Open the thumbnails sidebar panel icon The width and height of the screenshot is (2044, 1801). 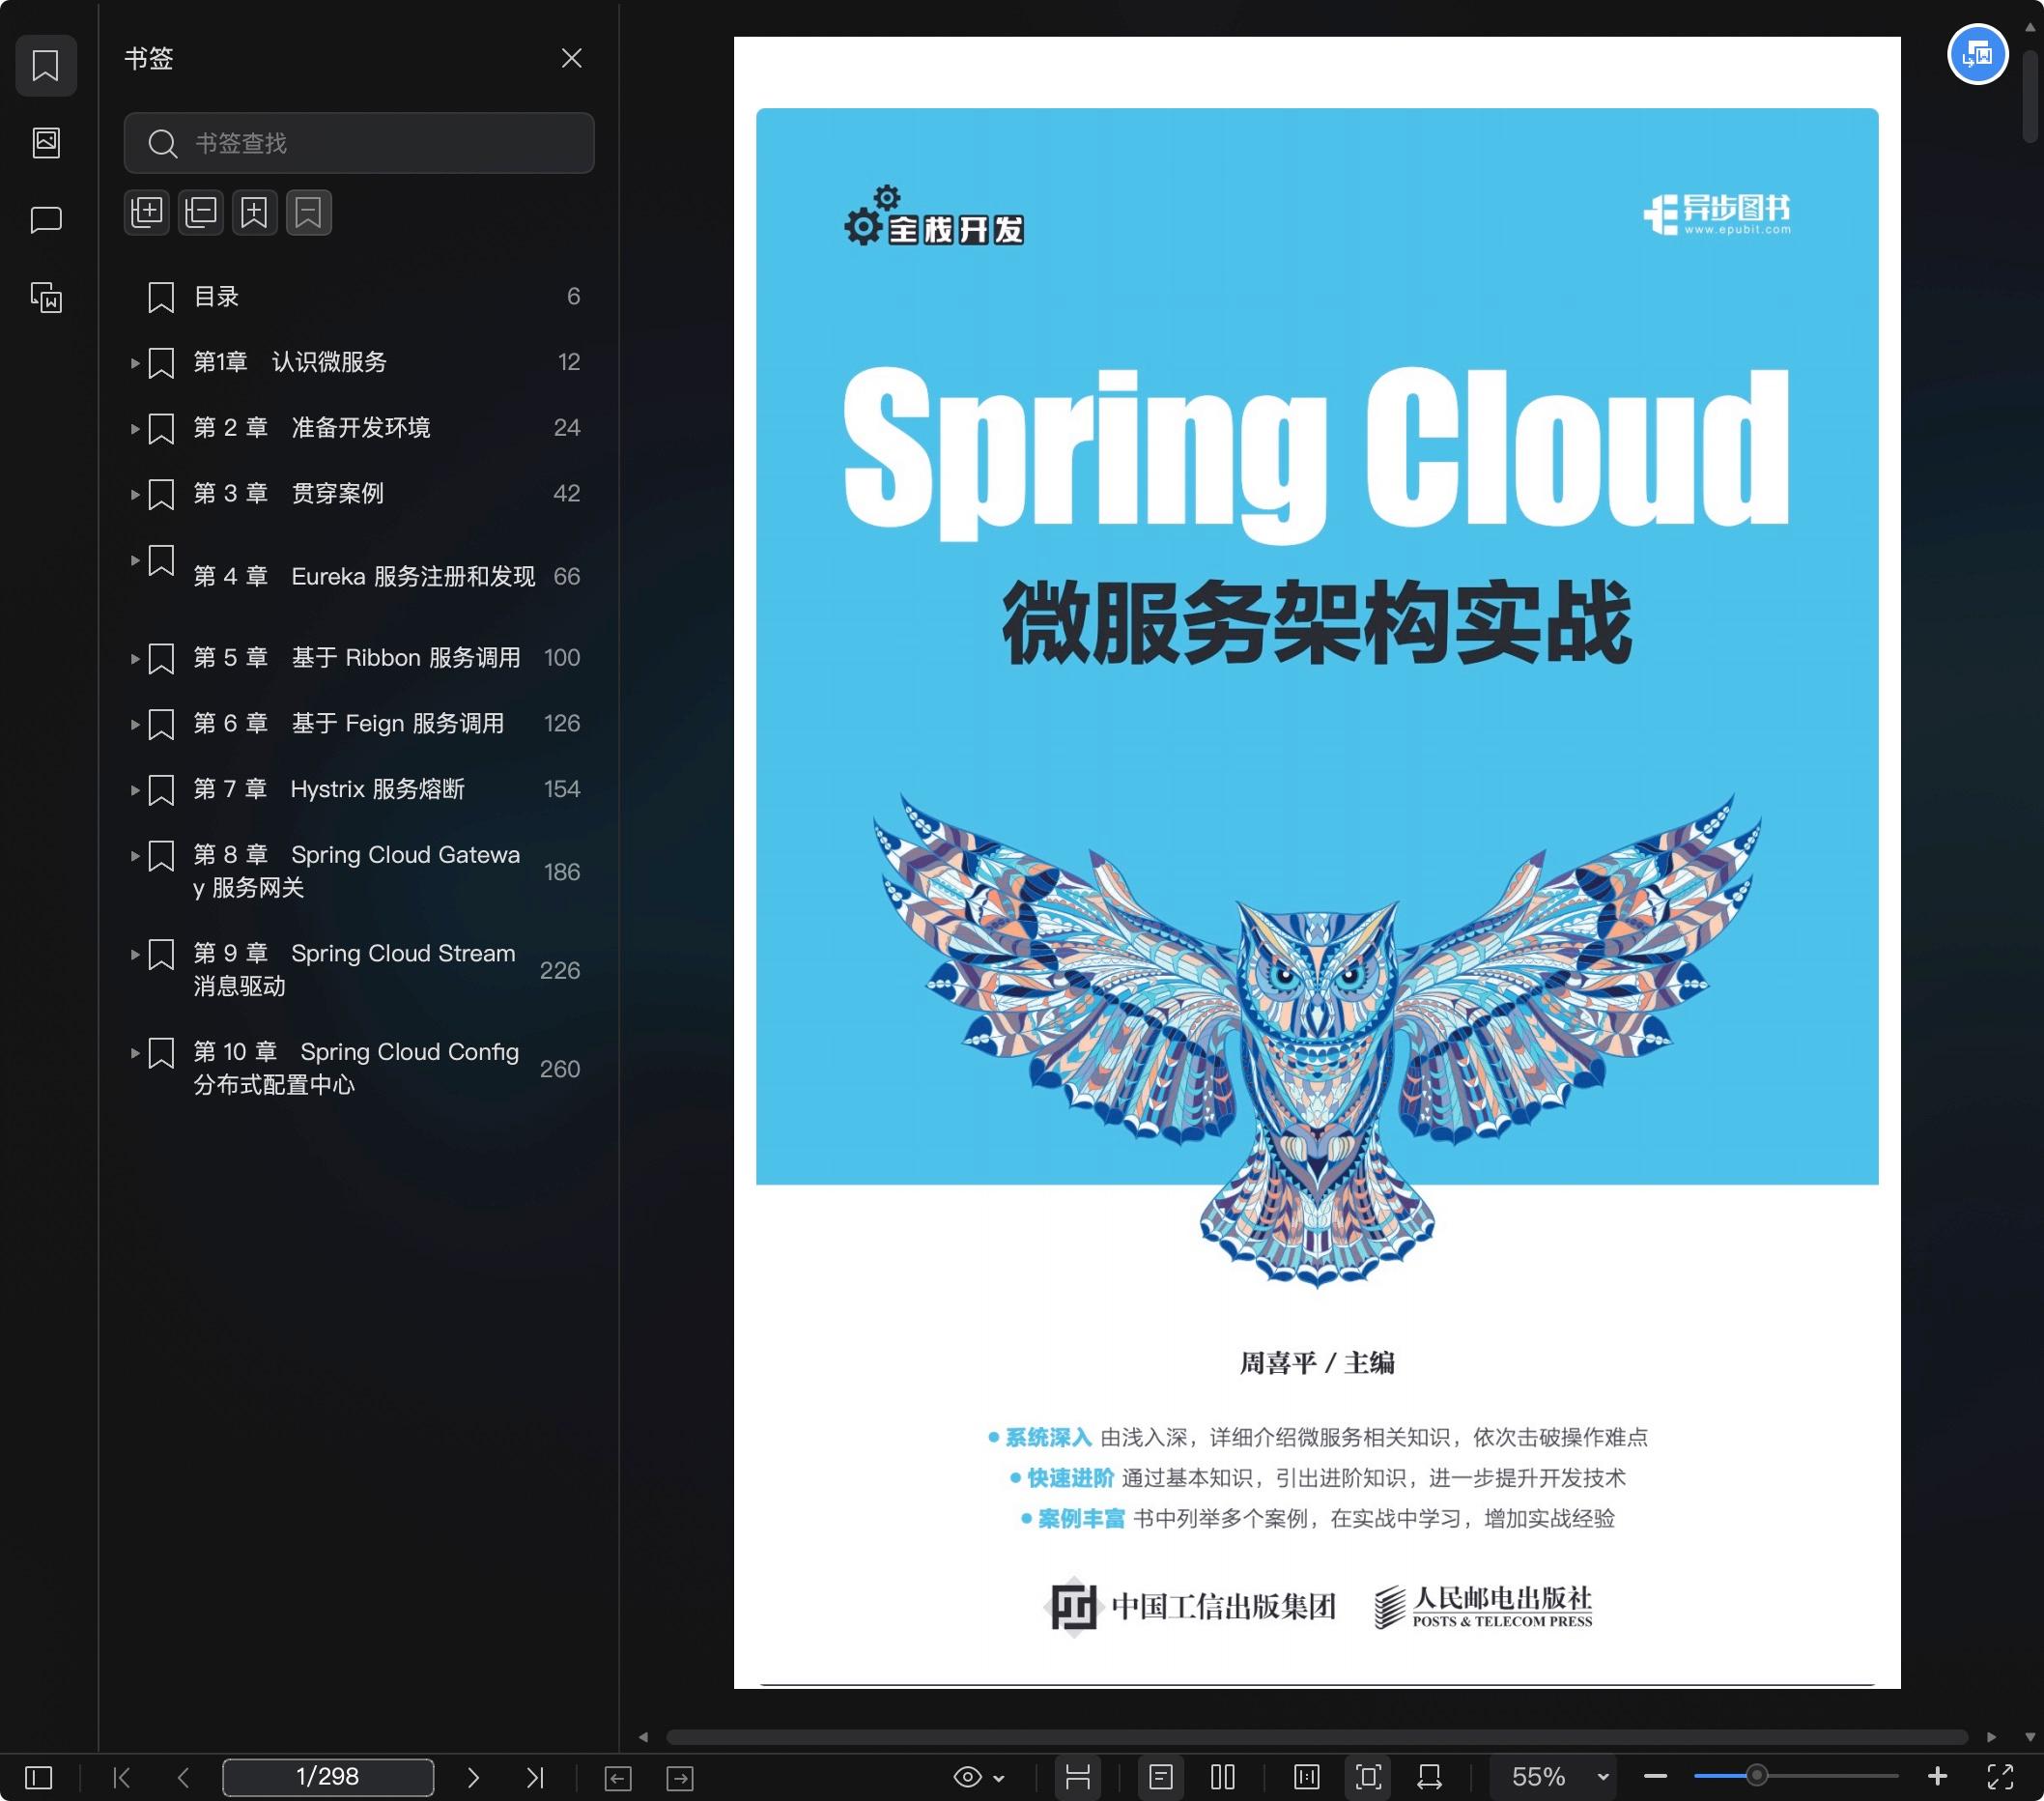(x=46, y=142)
